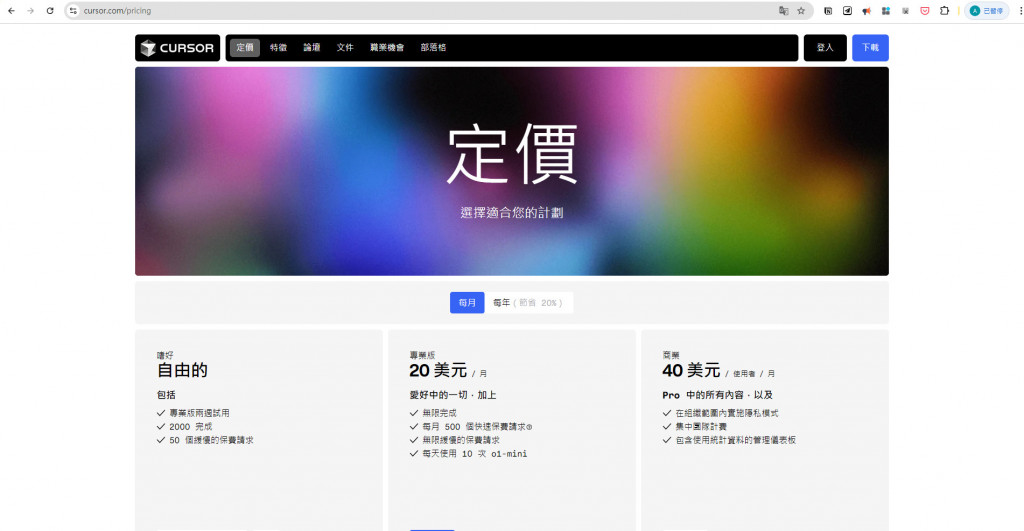Open the Extensions puzzle-piece menu

click(944, 10)
